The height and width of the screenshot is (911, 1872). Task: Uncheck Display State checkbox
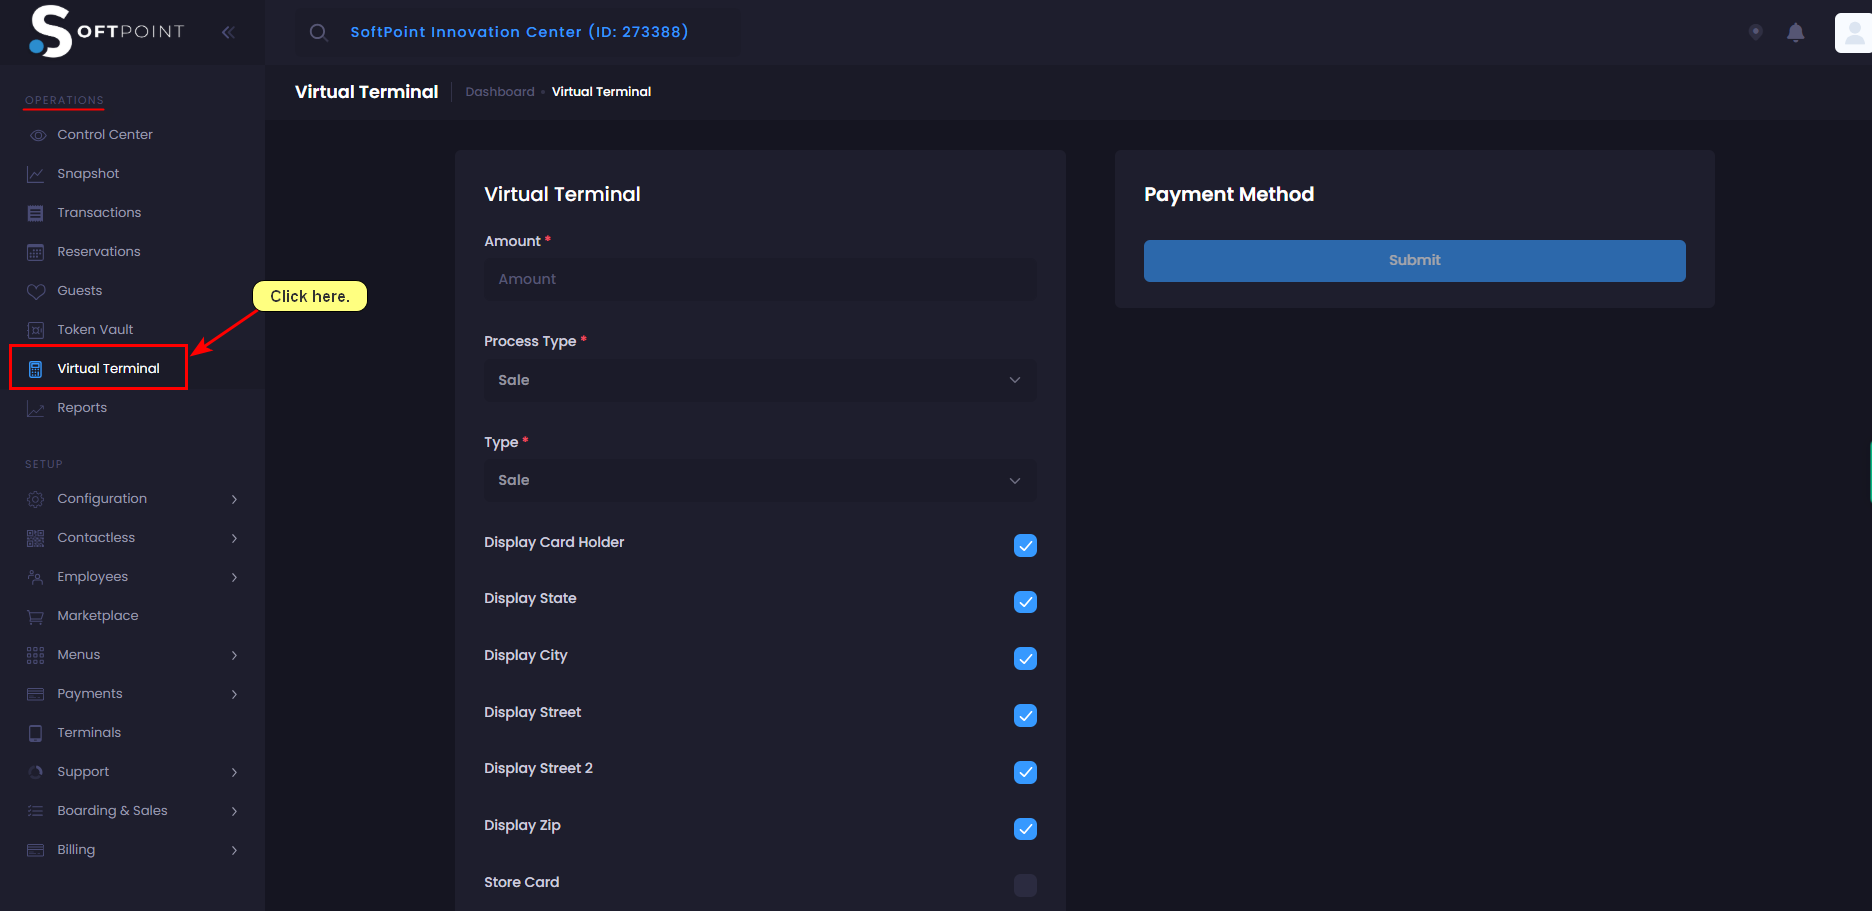coord(1025,602)
